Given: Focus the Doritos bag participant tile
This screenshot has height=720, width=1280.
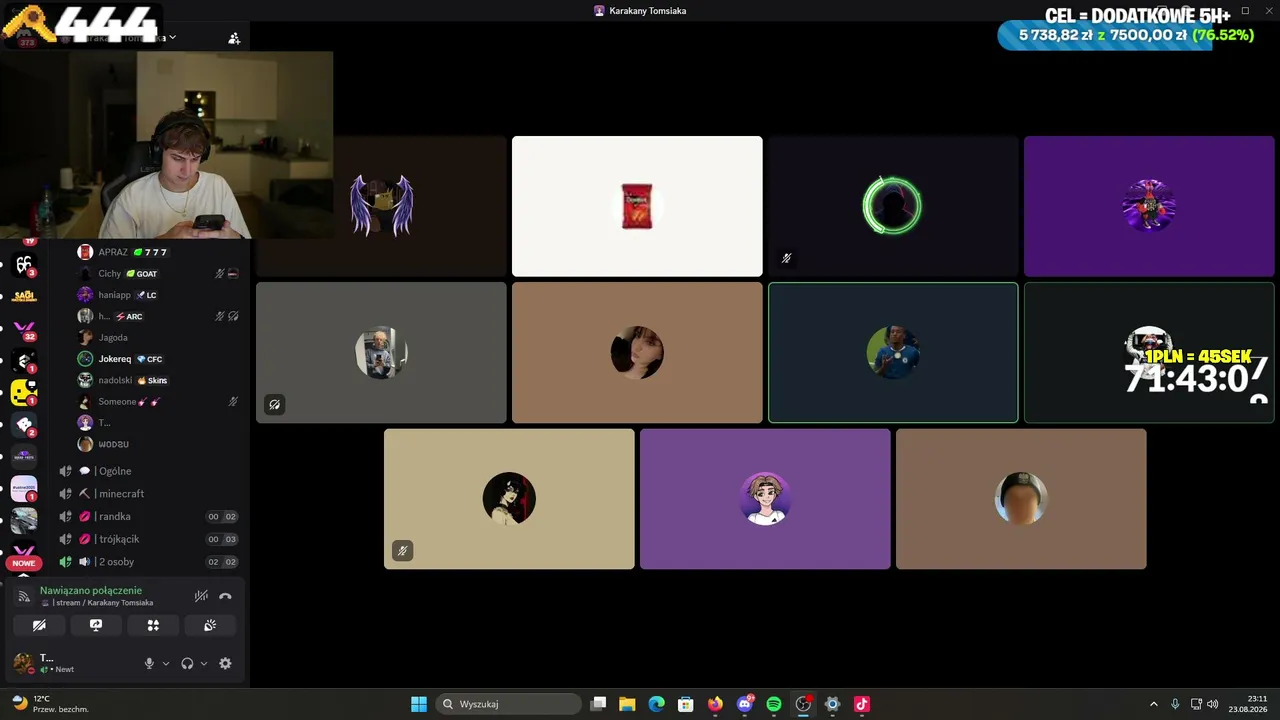Looking at the screenshot, I should click(x=637, y=206).
